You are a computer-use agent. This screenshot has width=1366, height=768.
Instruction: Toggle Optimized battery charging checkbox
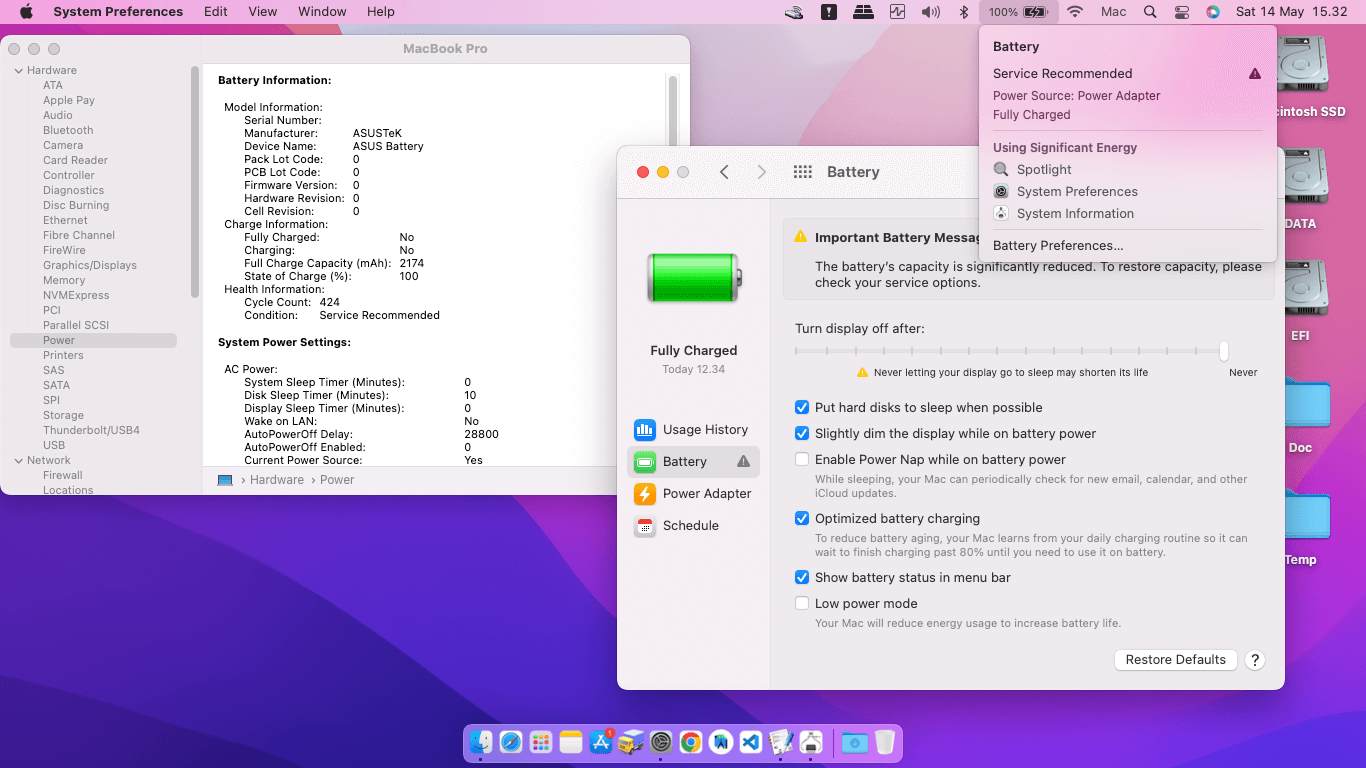pos(802,519)
